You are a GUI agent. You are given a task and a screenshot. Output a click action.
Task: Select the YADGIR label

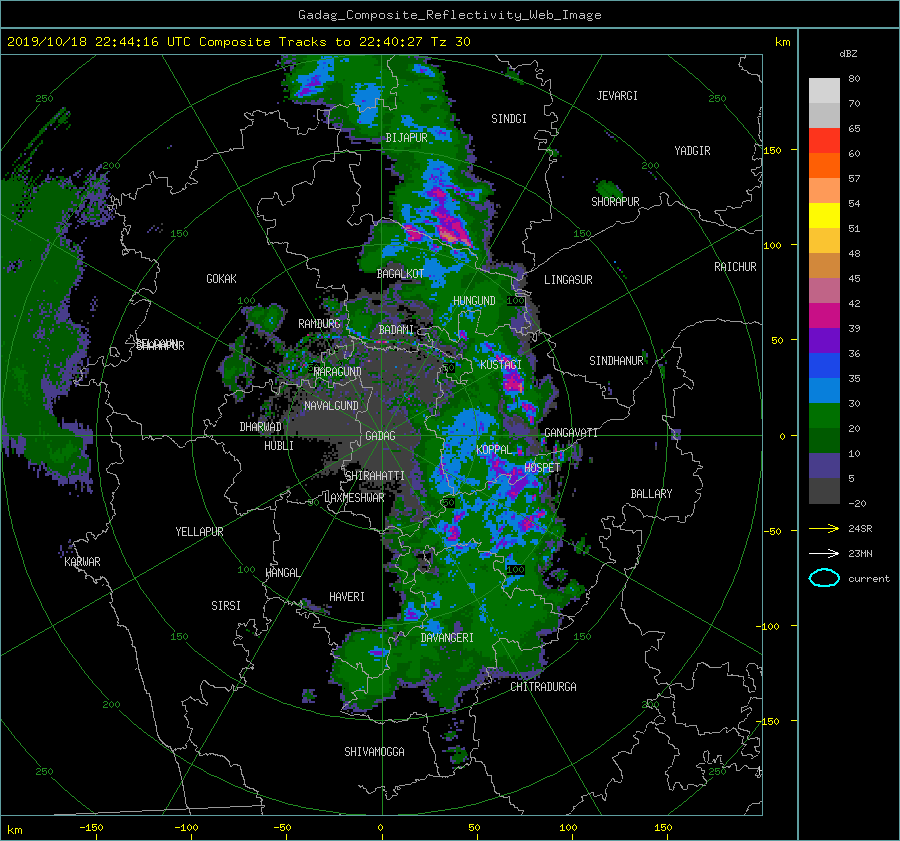(x=692, y=151)
